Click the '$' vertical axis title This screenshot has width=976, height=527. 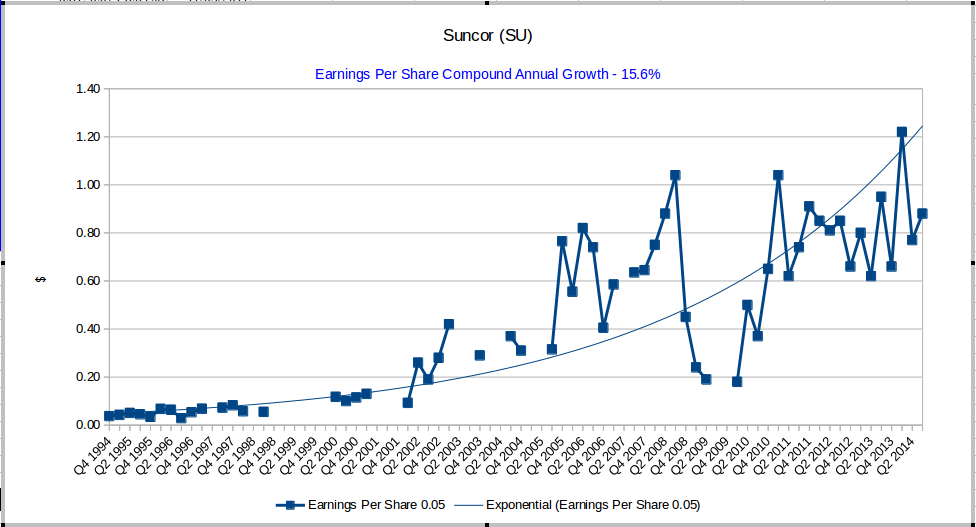(41, 280)
